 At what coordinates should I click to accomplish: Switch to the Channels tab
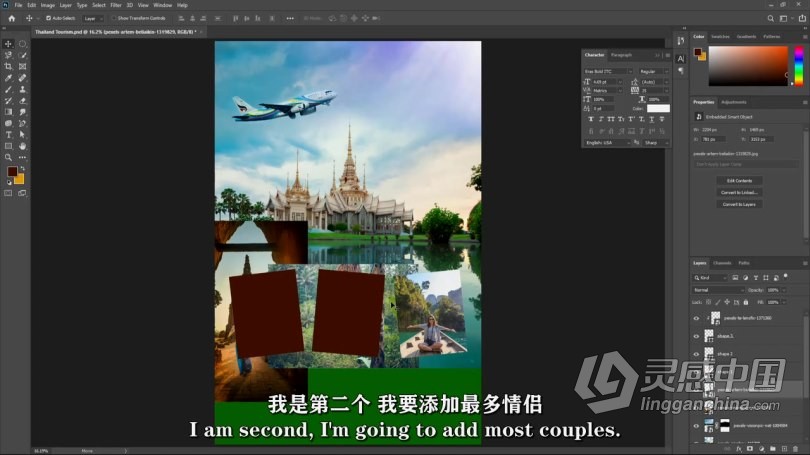point(722,263)
